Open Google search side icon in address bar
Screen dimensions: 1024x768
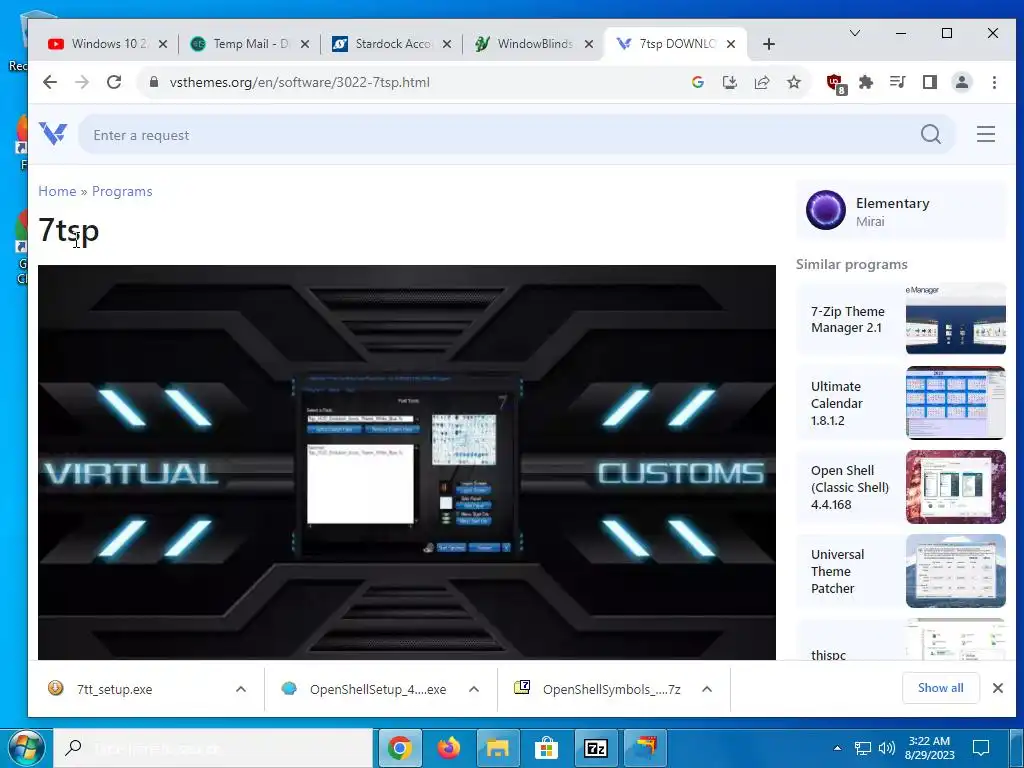[x=697, y=82]
